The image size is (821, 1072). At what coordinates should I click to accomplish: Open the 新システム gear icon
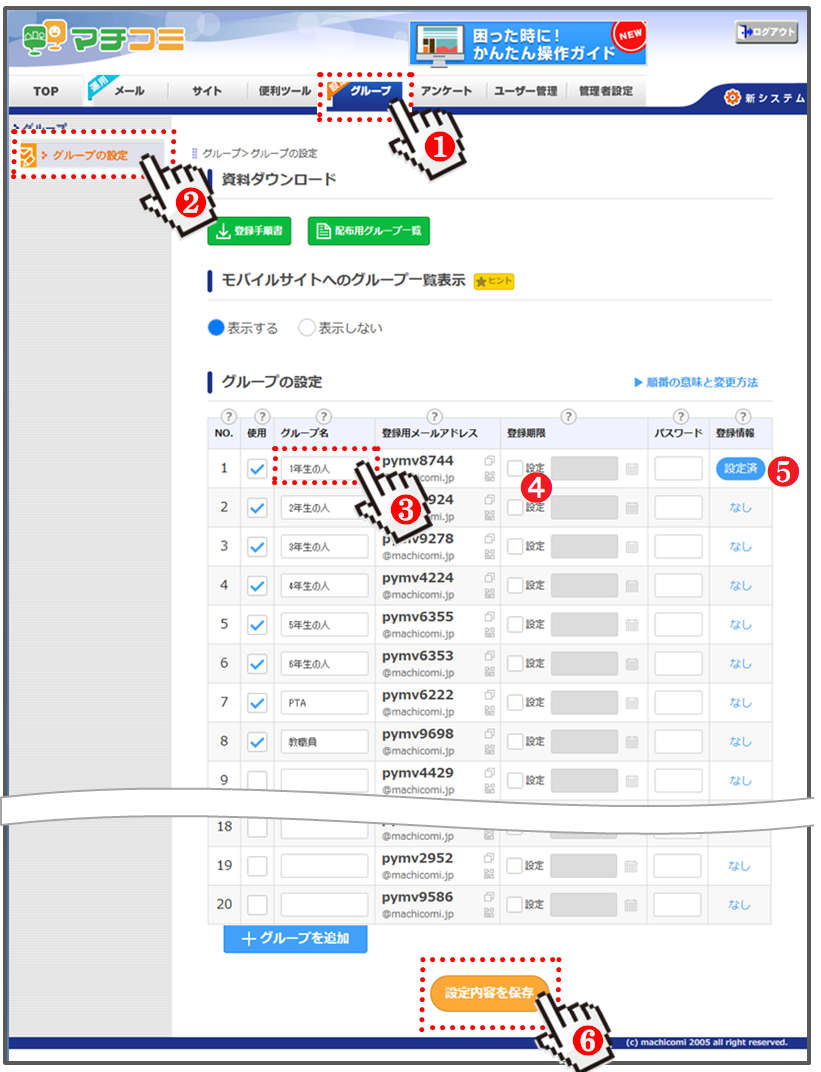tap(732, 98)
